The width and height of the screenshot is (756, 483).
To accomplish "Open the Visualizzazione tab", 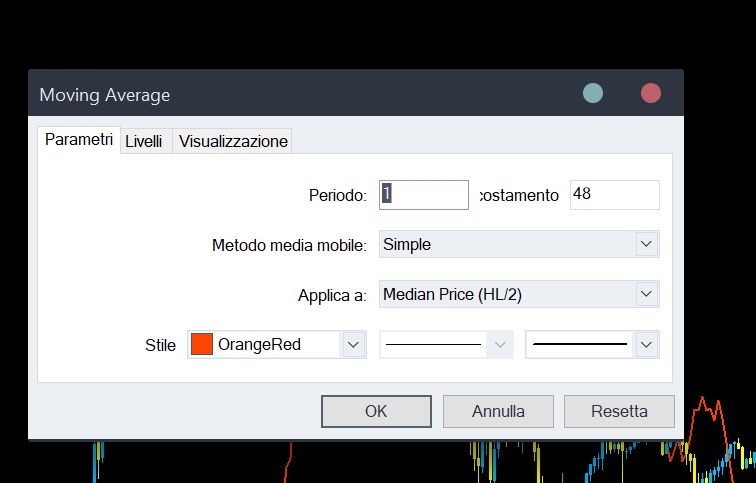I will (233, 142).
